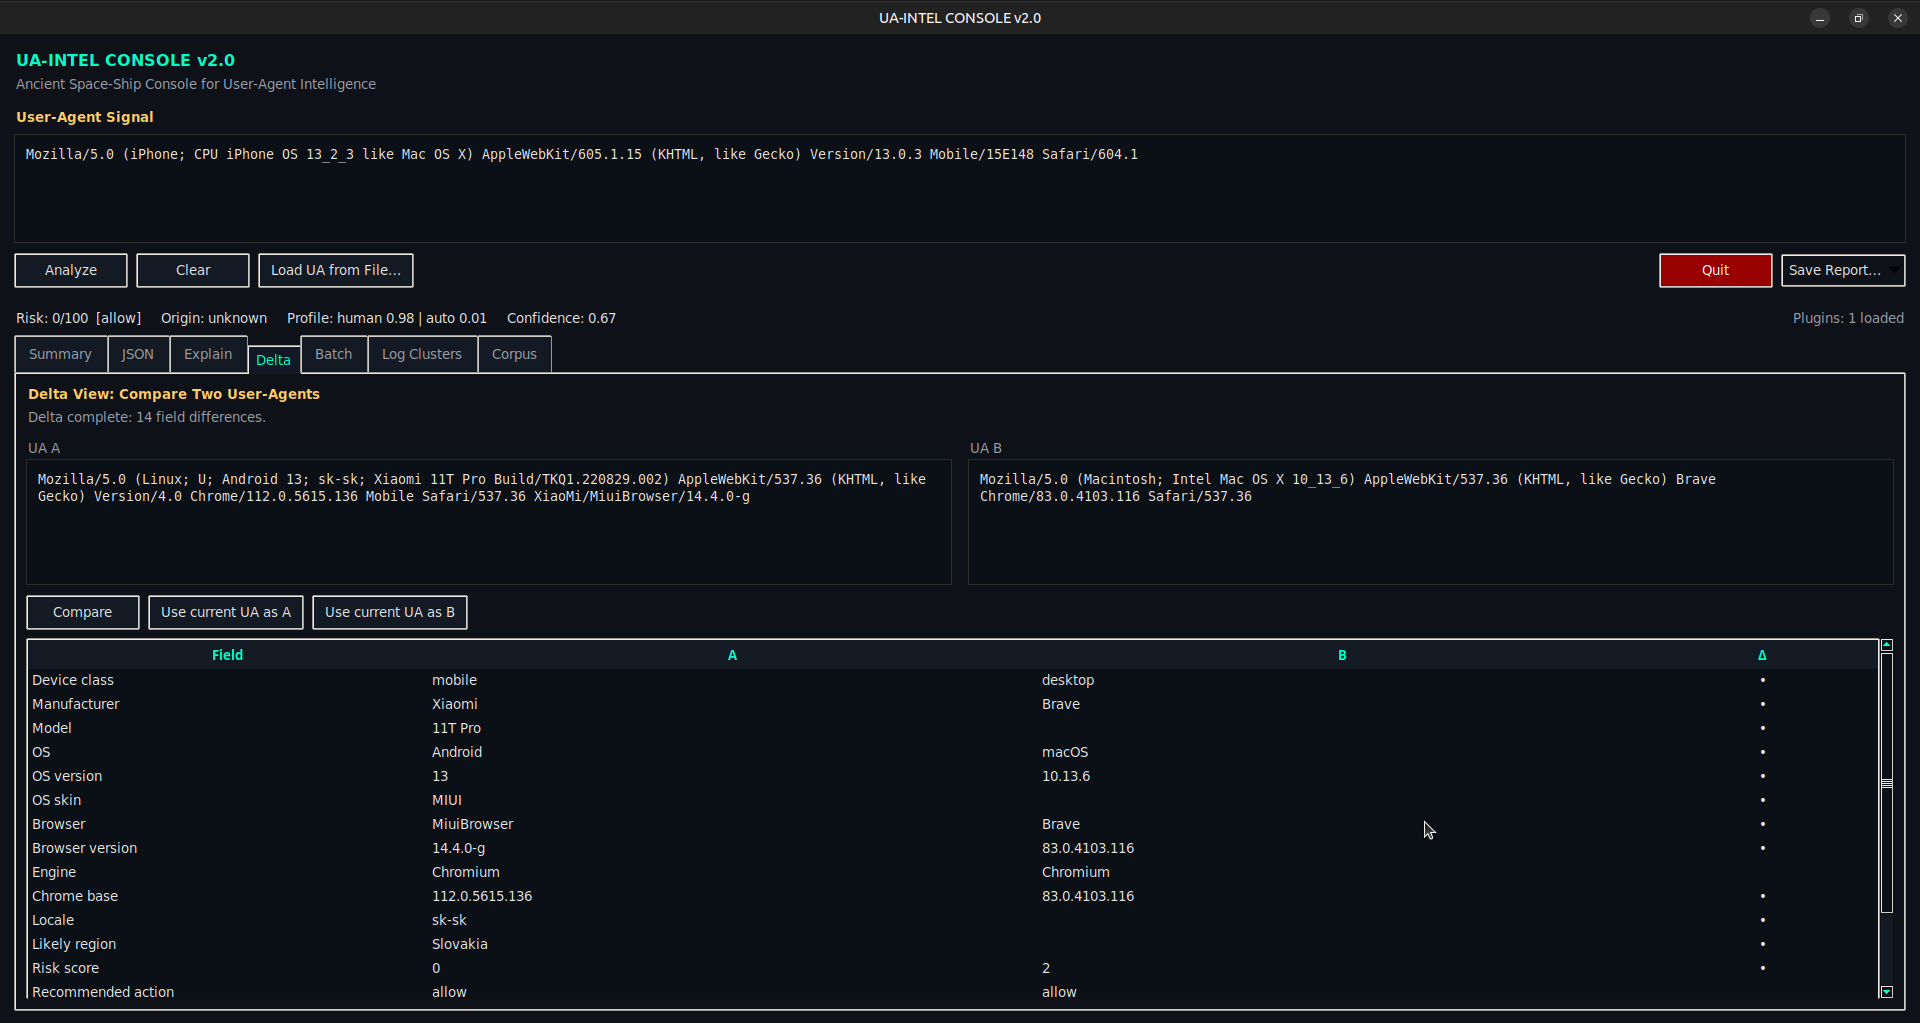
Task: Switch to the Summary tab
Action: 60,354
